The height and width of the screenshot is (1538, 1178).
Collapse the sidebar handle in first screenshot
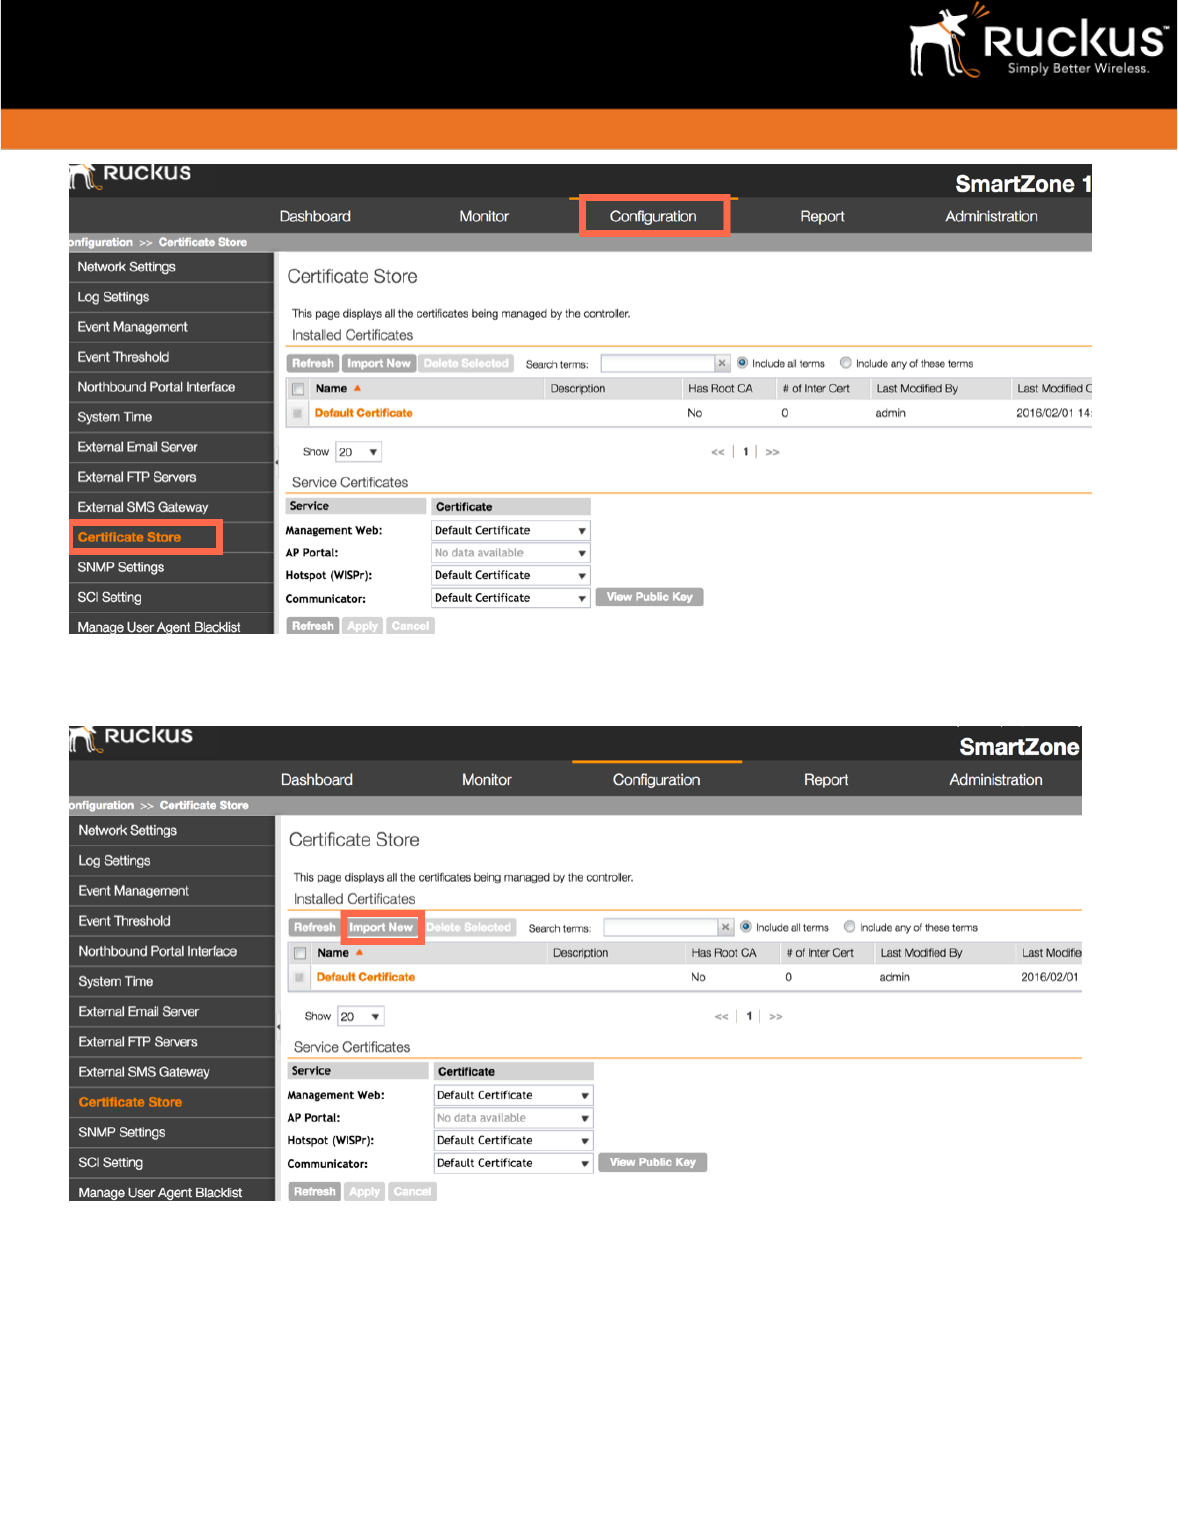click(x=277, y=462)
